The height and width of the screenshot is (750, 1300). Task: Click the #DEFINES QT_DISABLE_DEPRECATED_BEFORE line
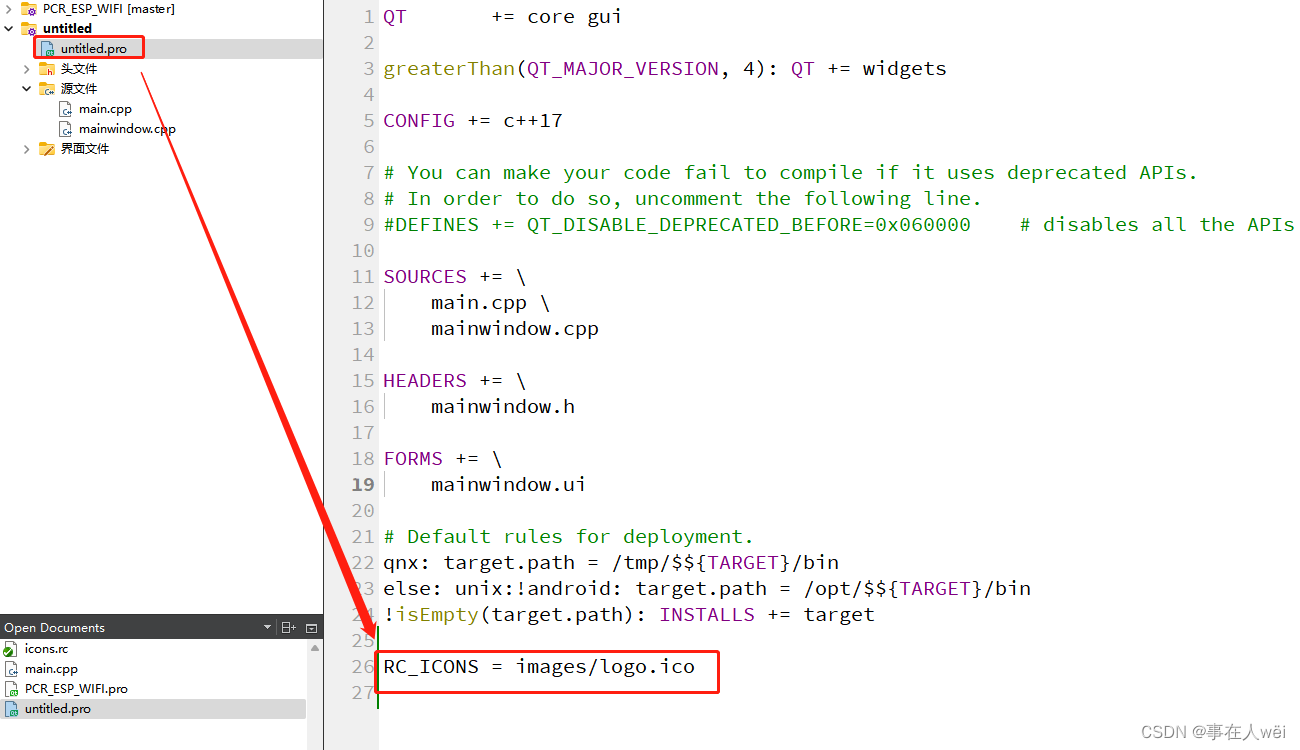pos(838,224)
